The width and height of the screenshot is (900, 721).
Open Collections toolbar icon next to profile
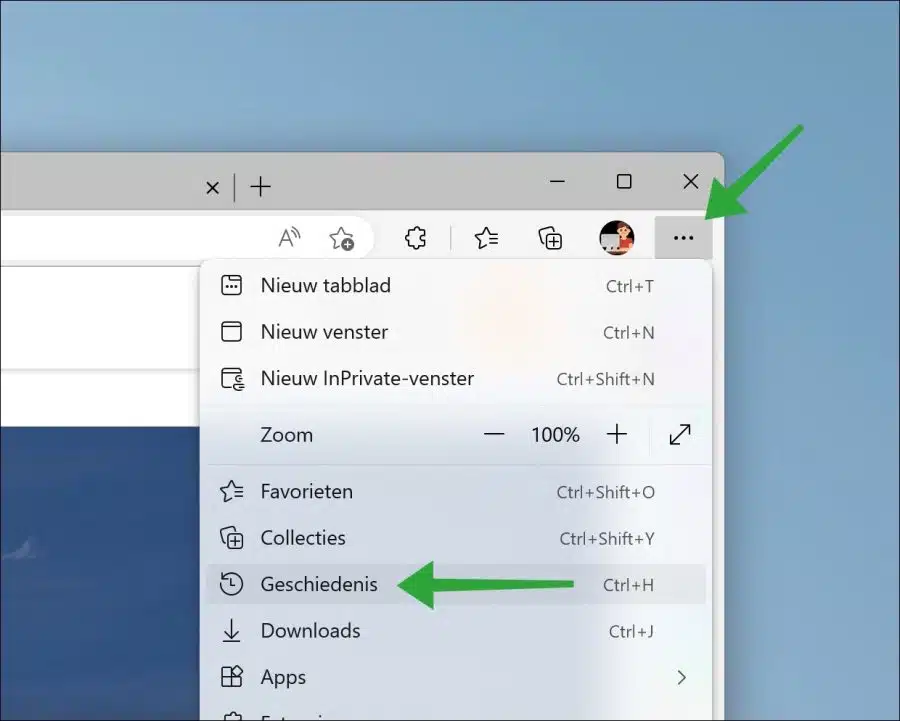pyautogui.click(x=550, y=238)
